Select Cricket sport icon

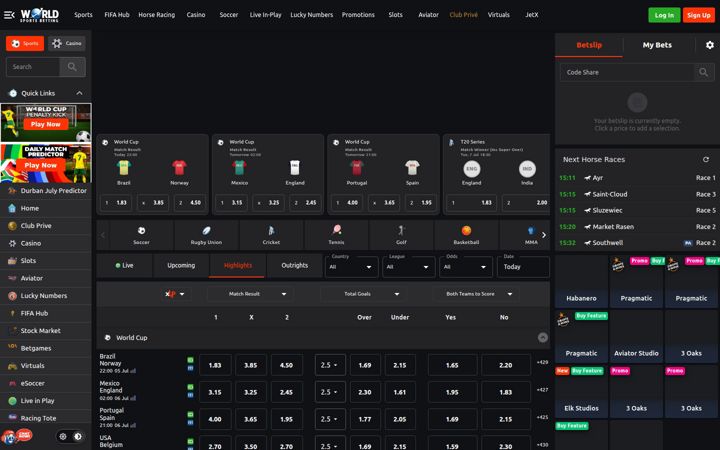point(271,235)
